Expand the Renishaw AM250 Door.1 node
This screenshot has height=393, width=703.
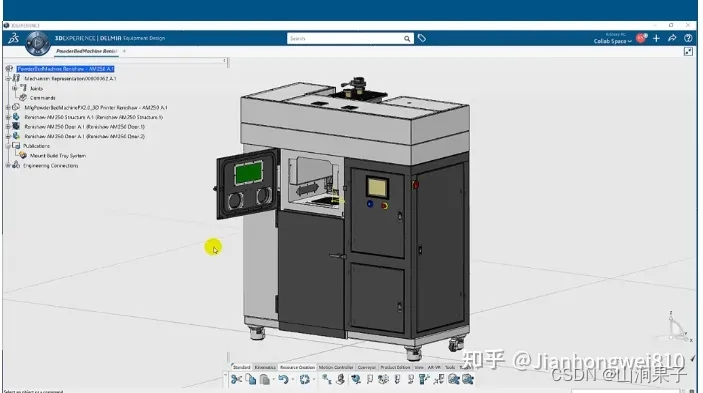8,127
